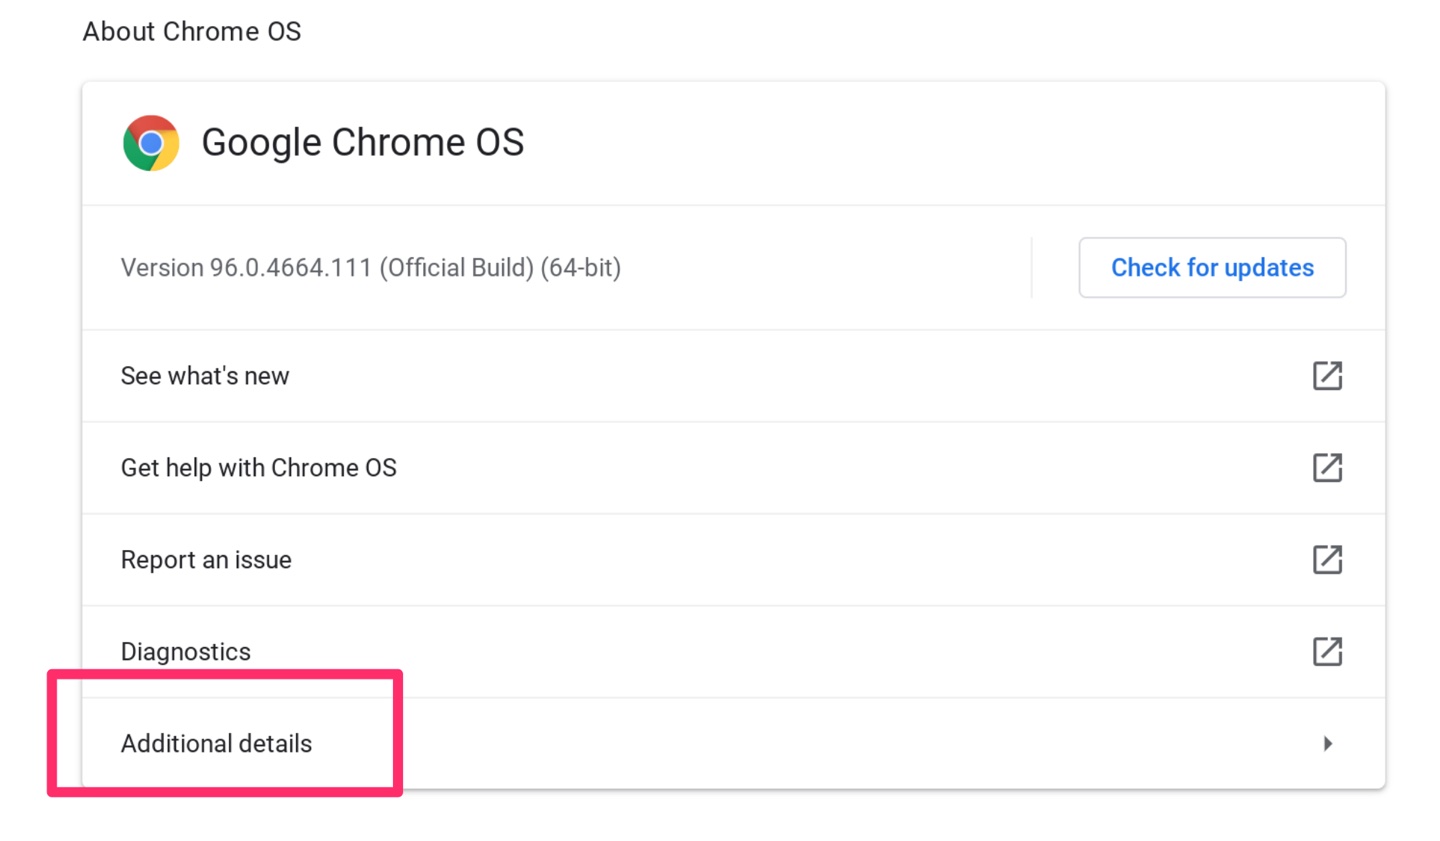Launch Diagnostics via its external link icon
Screen dimensions: 1440x841
pos(1327,651)
